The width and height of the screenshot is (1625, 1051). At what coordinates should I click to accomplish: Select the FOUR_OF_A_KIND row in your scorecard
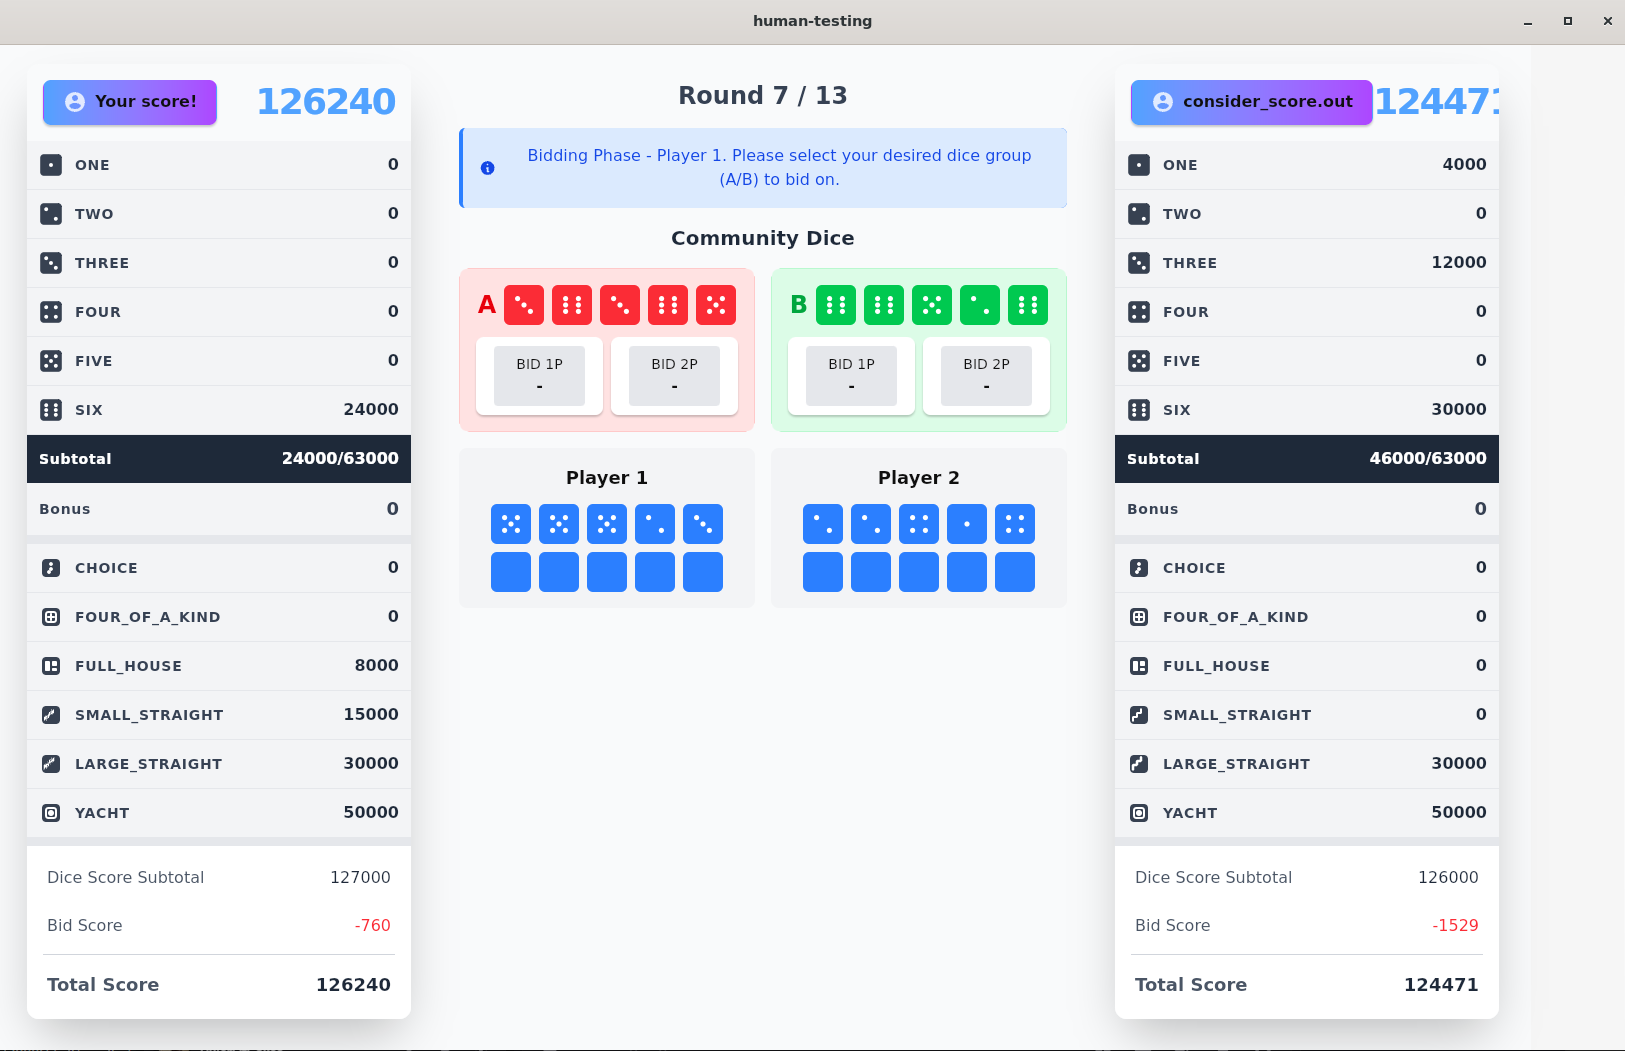click(x=219, y=617)
